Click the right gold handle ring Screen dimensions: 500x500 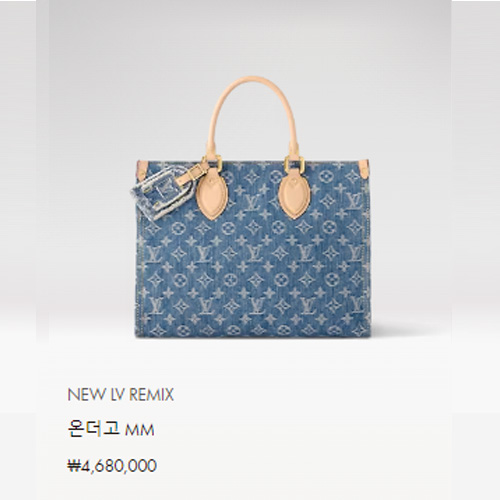tap(294, 164)
